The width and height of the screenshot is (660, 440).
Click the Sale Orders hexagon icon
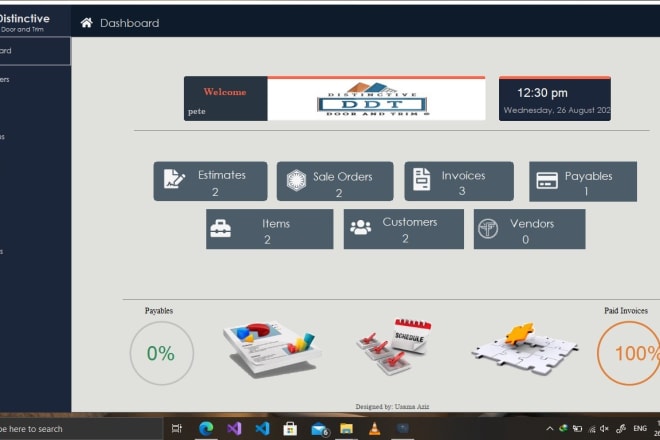(296, 180)
